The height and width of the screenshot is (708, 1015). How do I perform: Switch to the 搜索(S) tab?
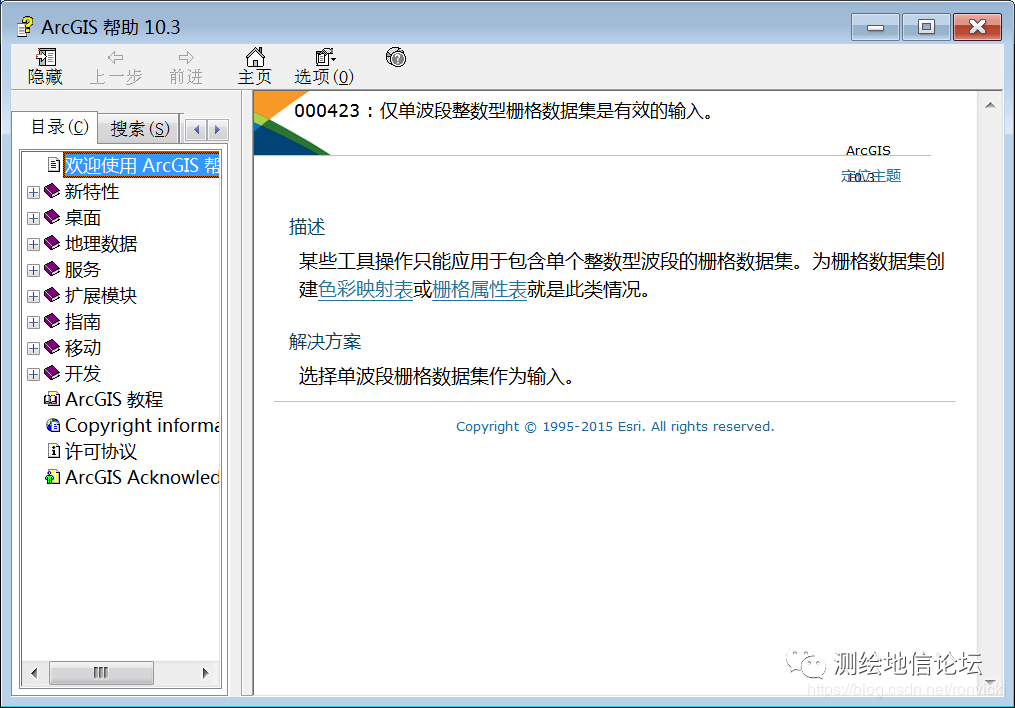139,128
